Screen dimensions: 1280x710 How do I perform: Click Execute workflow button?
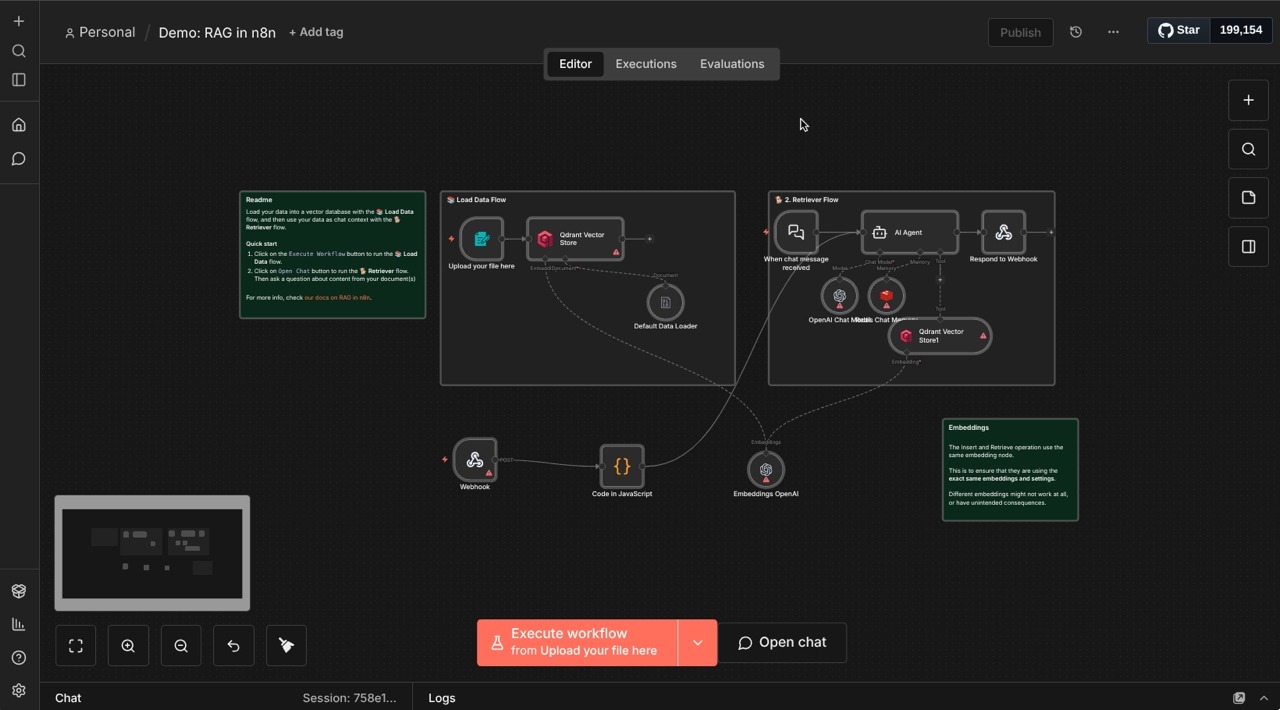coord(577,643)
